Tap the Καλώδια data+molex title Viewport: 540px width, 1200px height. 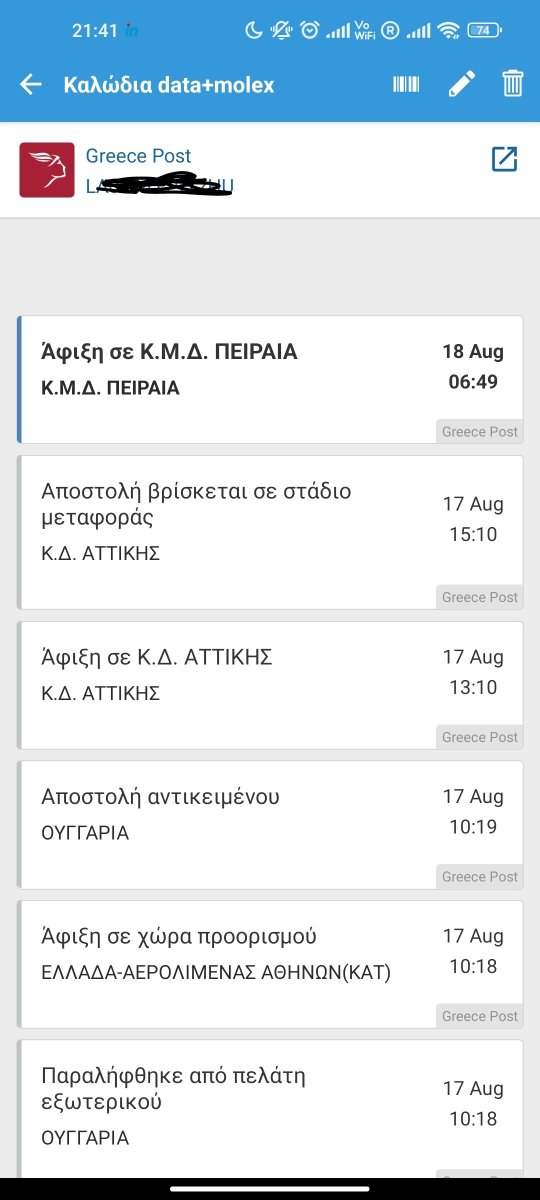(x=168, y=84)
